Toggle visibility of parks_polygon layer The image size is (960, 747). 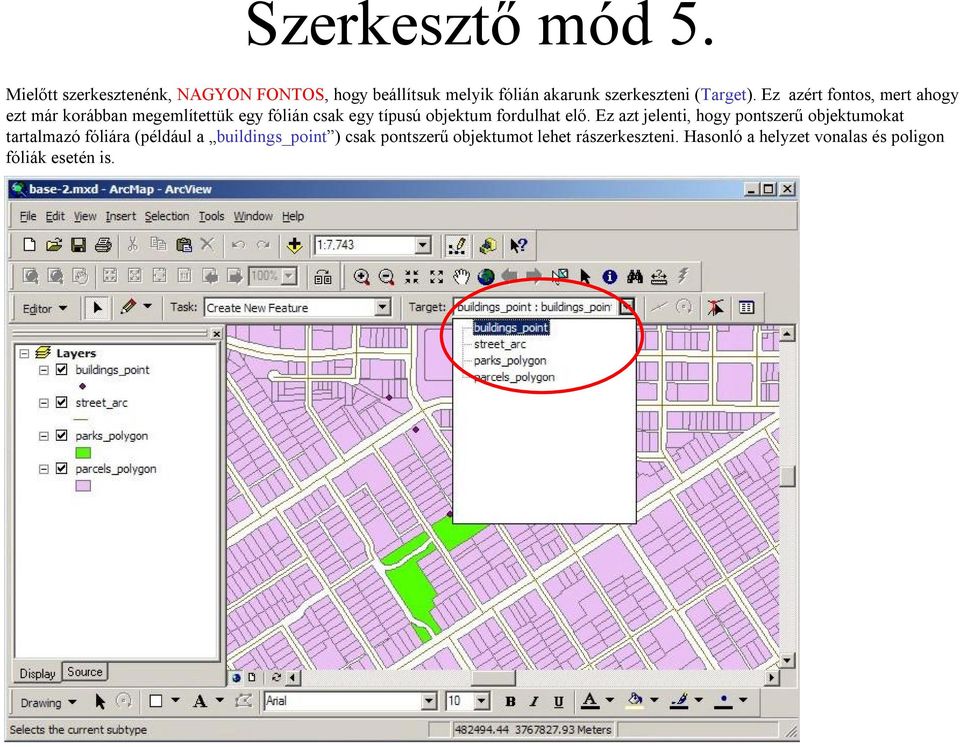point(61,435)
